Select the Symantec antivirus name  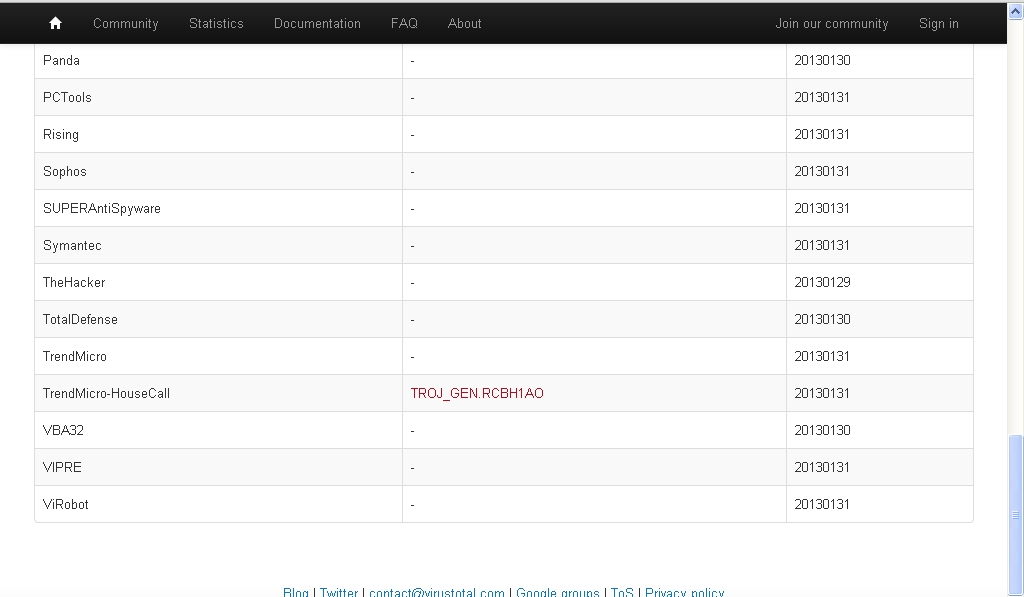(x=72, y=246)
